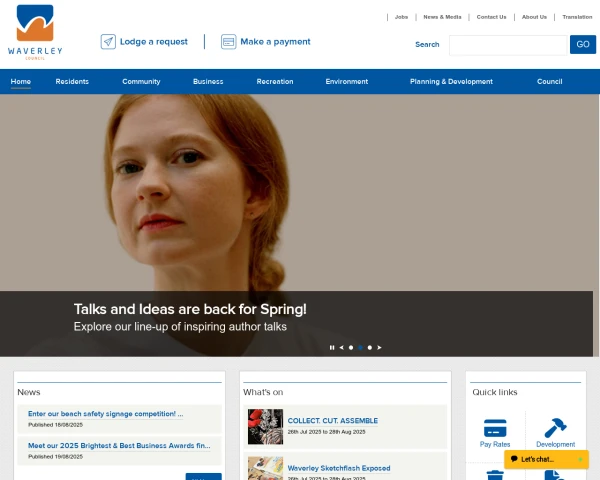600x480 pixels.
Task: Select the second slide dot
Action: [360, 348]
